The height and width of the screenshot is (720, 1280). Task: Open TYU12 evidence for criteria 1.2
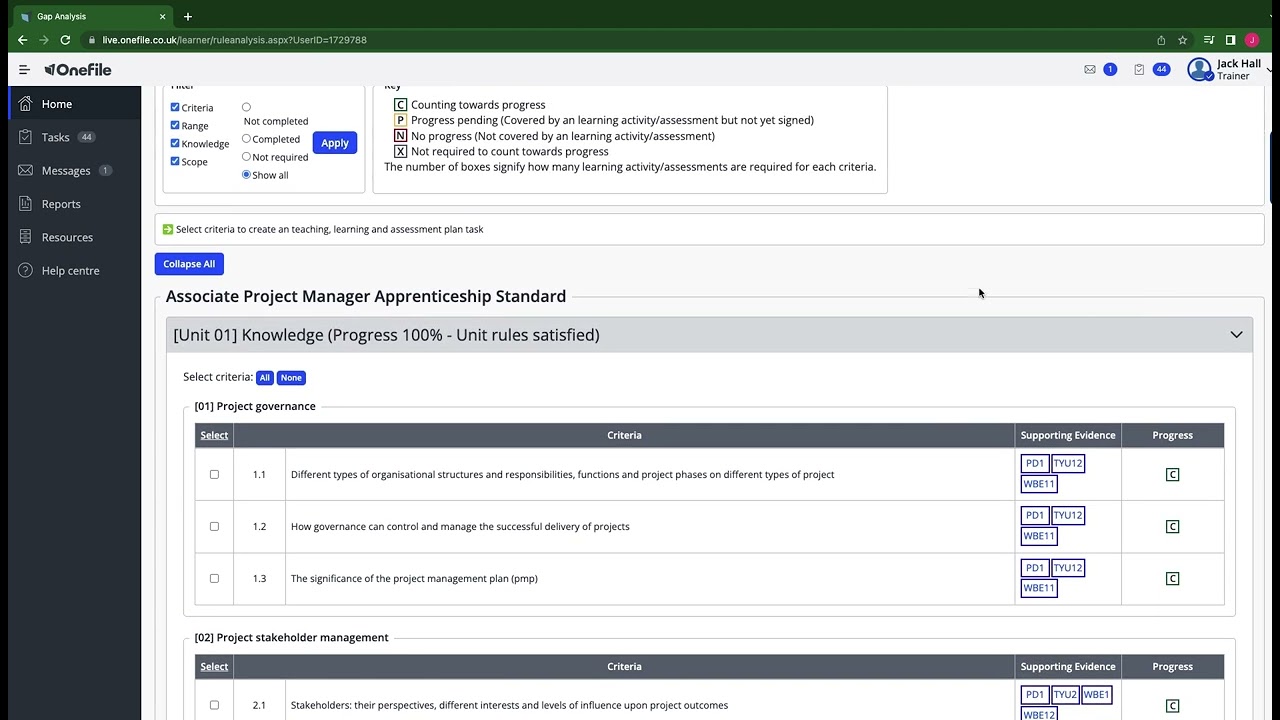tap(1068, 515)
